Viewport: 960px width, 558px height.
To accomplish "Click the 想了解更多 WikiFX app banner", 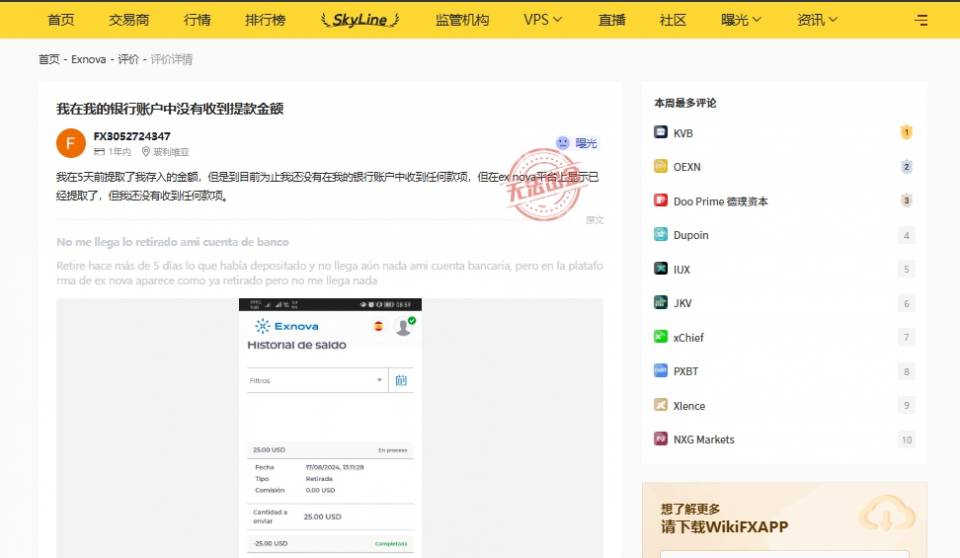I will (784, 520).
